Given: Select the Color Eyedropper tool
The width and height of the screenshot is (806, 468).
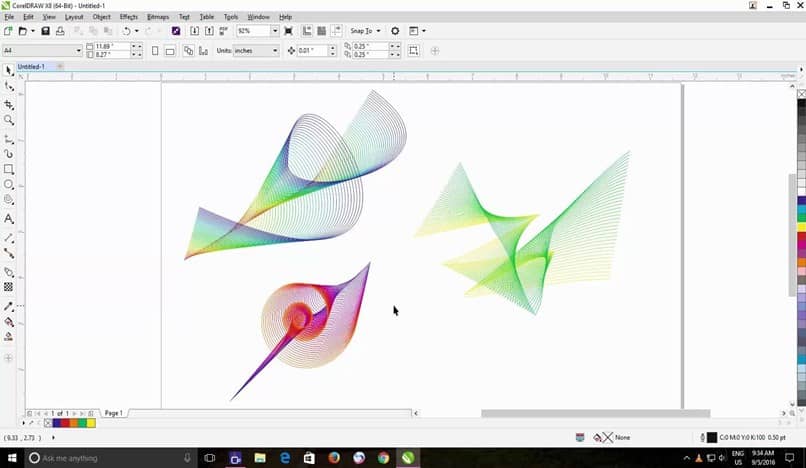Looking at the screenshot, I should [9, 306].
